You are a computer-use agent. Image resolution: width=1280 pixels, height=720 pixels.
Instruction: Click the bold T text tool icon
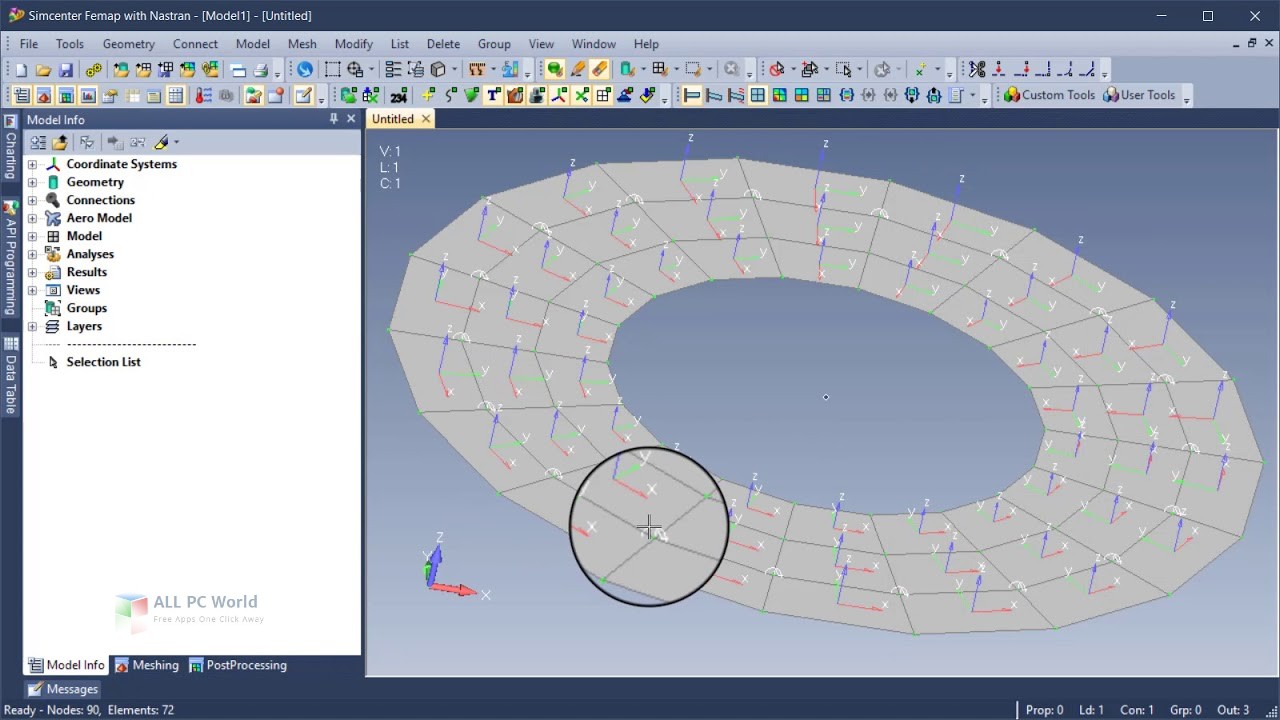[493, 95]
